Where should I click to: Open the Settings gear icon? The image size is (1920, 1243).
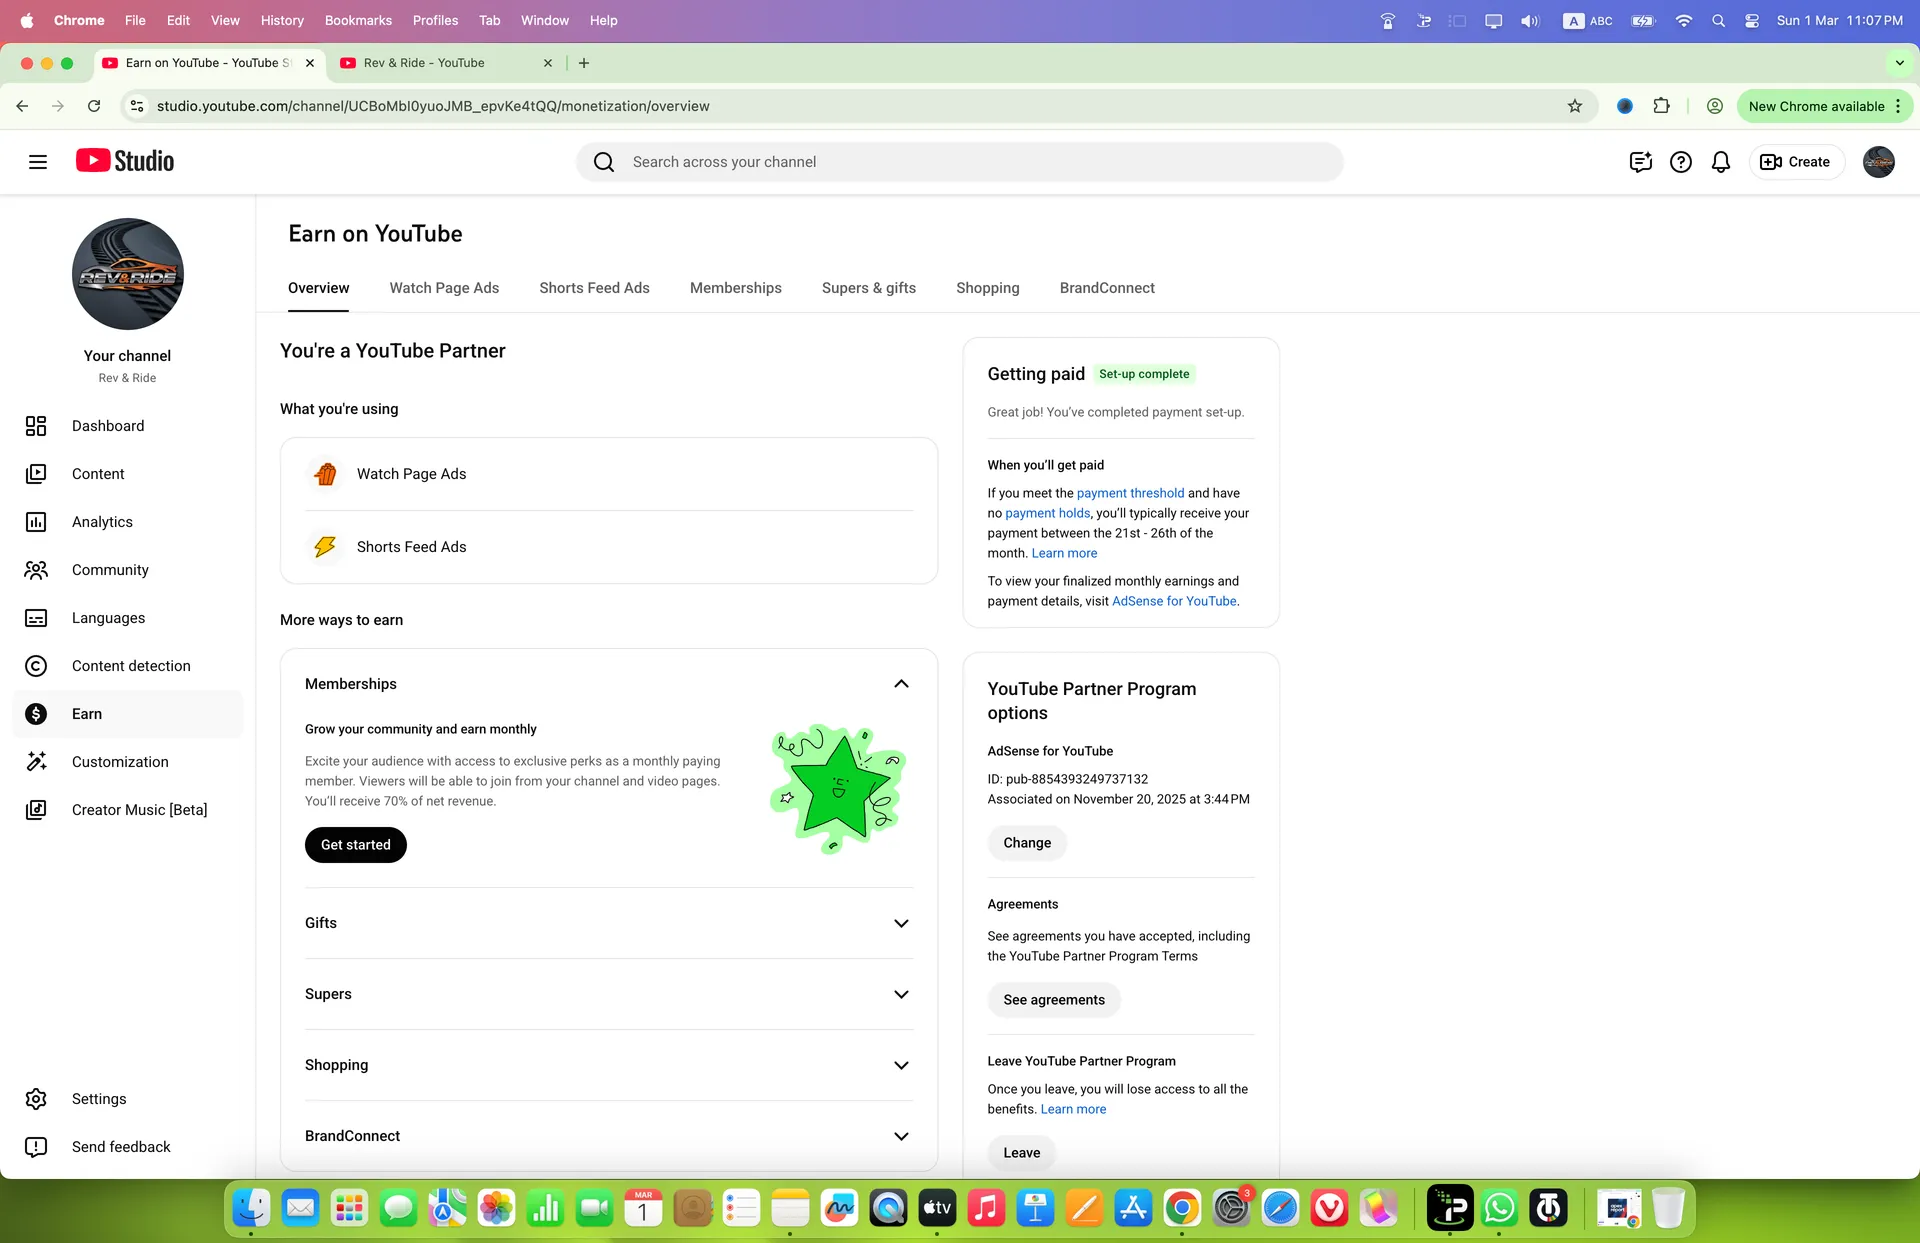(x=36, y=1099)
